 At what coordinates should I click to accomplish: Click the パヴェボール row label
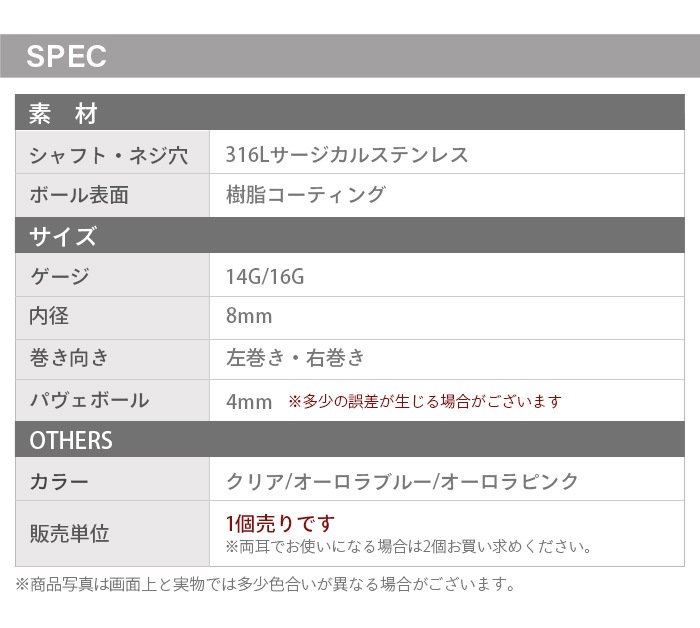(89, 400)
